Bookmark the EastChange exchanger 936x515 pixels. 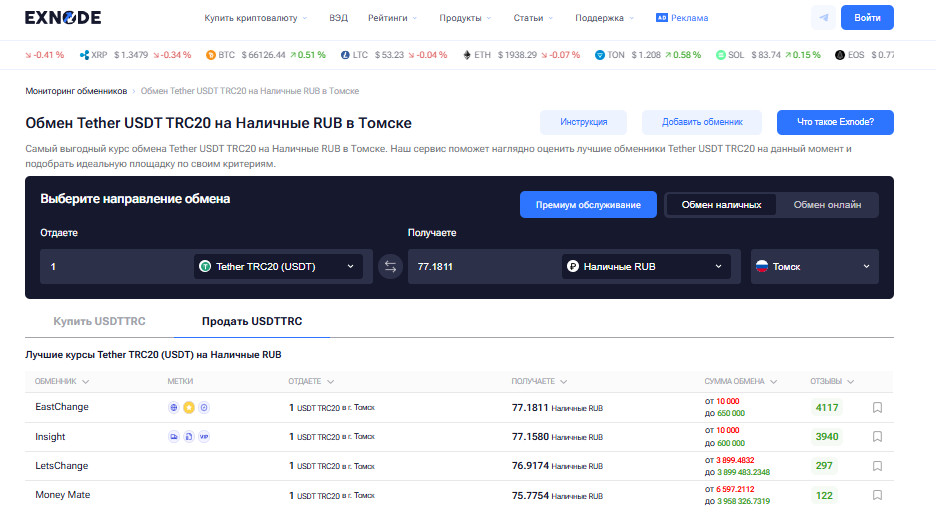point(877,408)
